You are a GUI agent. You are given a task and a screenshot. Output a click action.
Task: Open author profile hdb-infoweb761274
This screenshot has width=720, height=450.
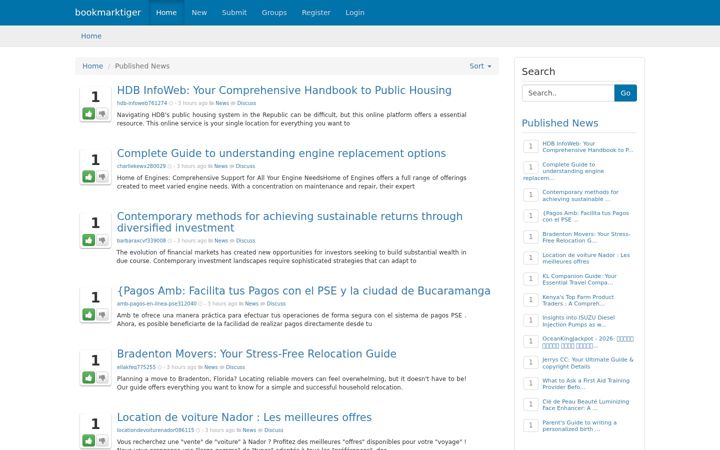click(142, 103)
